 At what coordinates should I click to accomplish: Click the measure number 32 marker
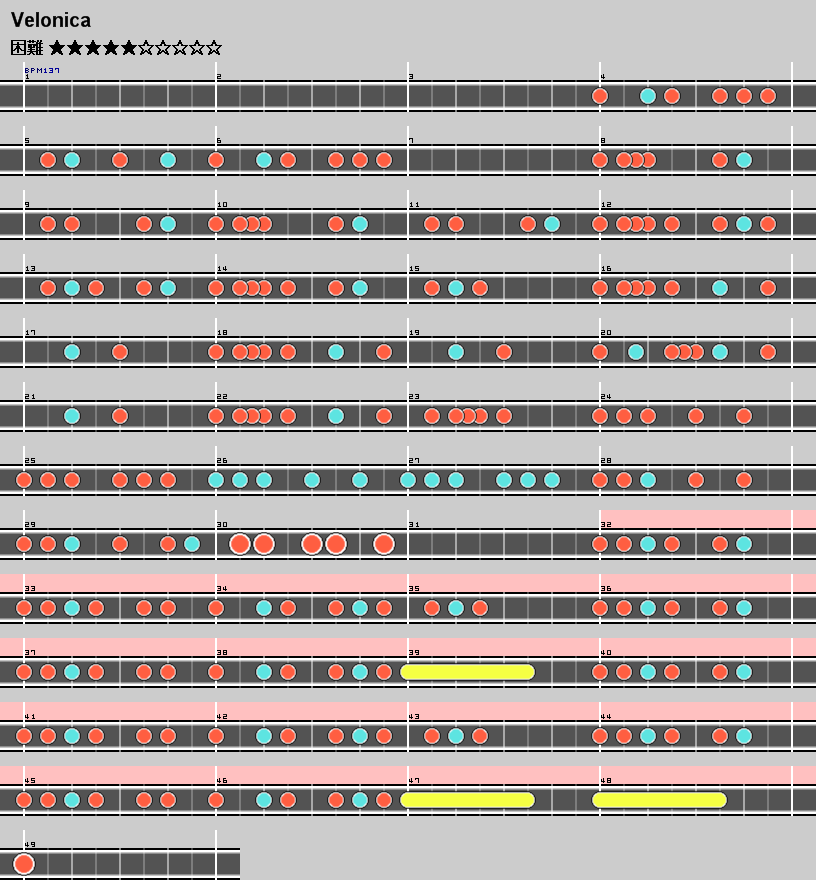point(606,525)
